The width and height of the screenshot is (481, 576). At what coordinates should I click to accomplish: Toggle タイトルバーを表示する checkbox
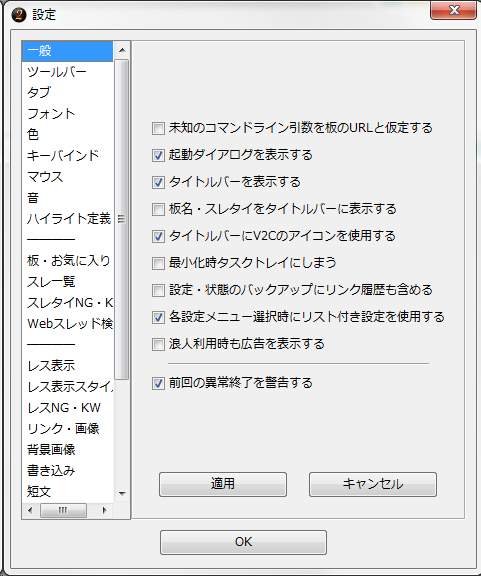click(158, 183)
